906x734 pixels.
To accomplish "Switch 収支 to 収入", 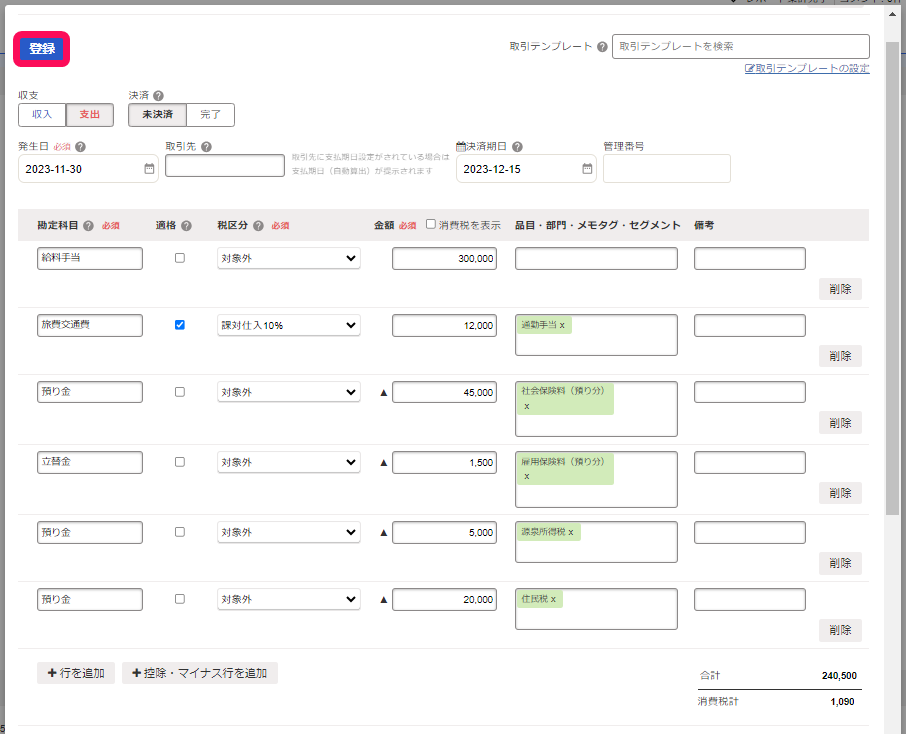I will point(42,115).
